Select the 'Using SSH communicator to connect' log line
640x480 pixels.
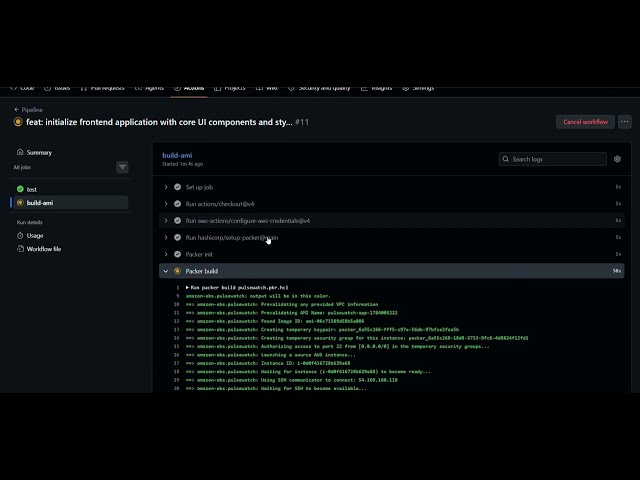(291, 380)
